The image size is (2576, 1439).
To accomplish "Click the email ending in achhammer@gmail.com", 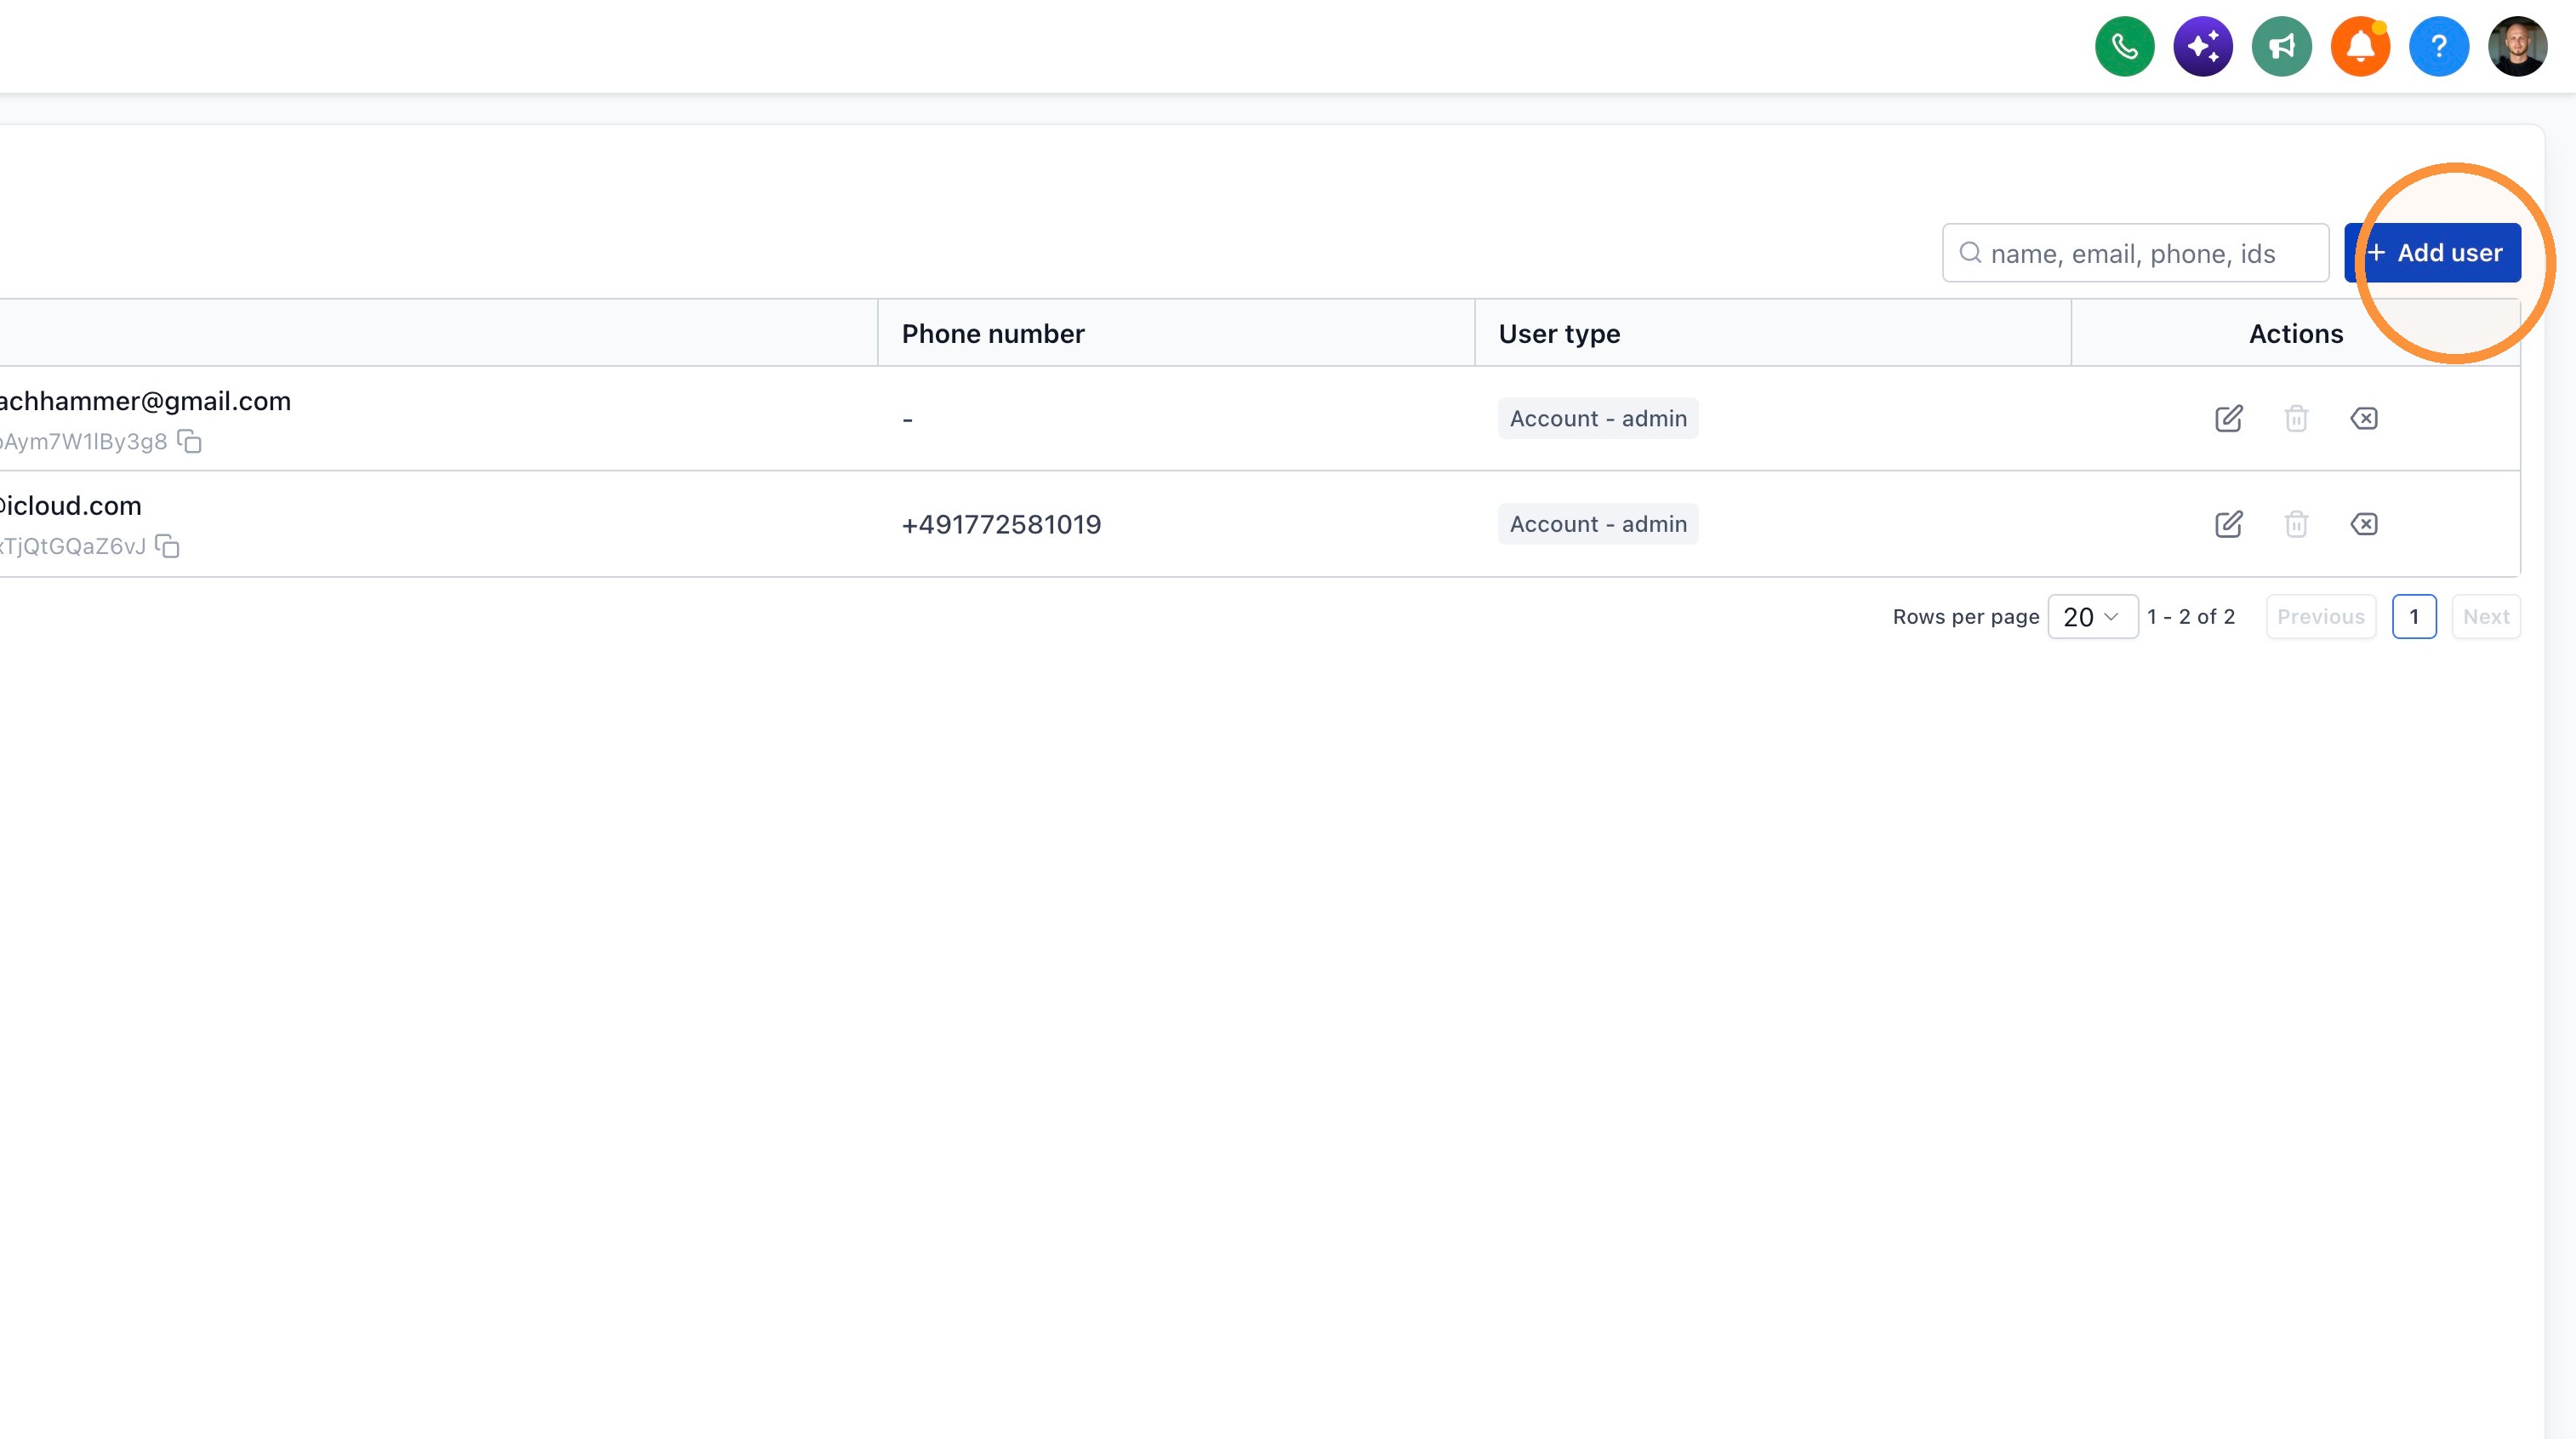I will pos(145,401).
